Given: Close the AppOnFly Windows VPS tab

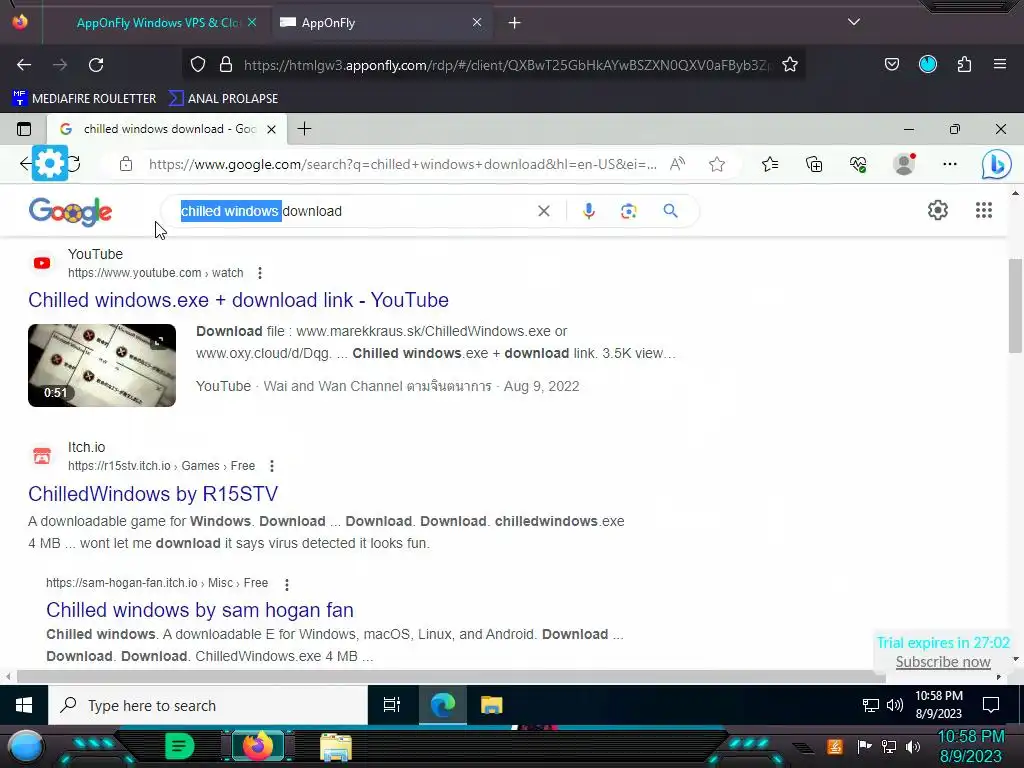Looking at the screenshot, I should pos(252,22).
